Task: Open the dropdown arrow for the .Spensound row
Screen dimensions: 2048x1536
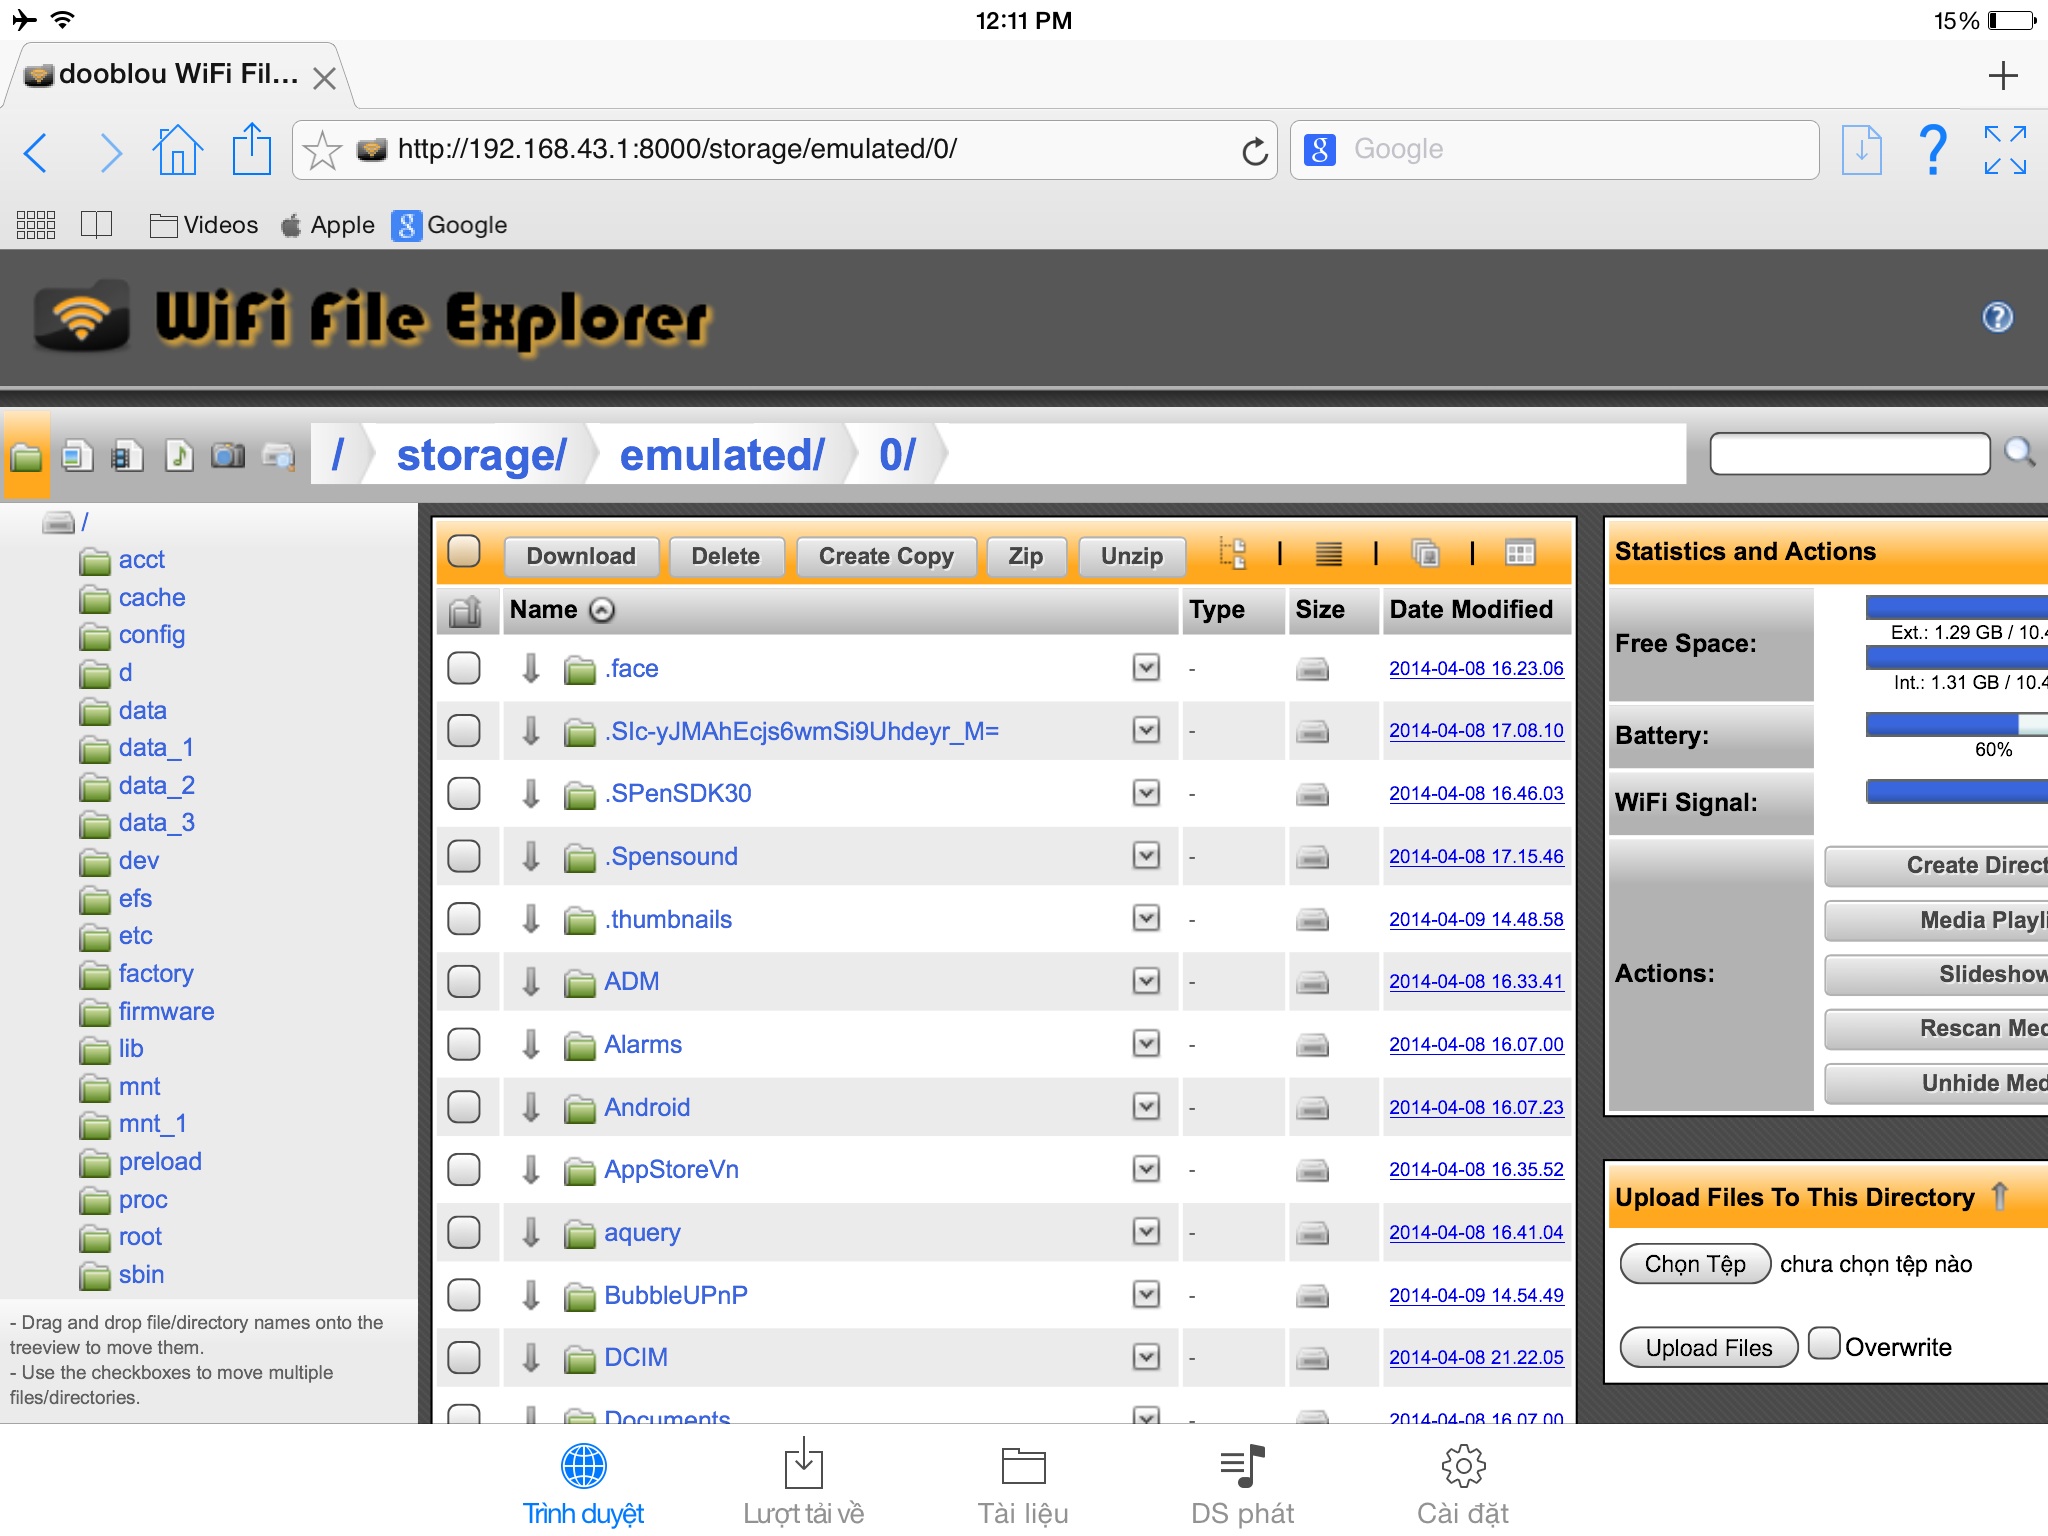Action: [1146, 855]
